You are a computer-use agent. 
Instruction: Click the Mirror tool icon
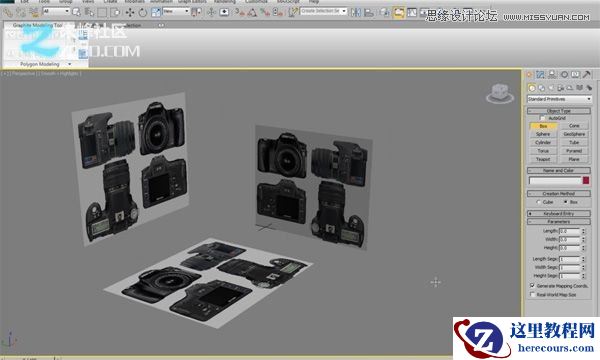pos(355,13)
